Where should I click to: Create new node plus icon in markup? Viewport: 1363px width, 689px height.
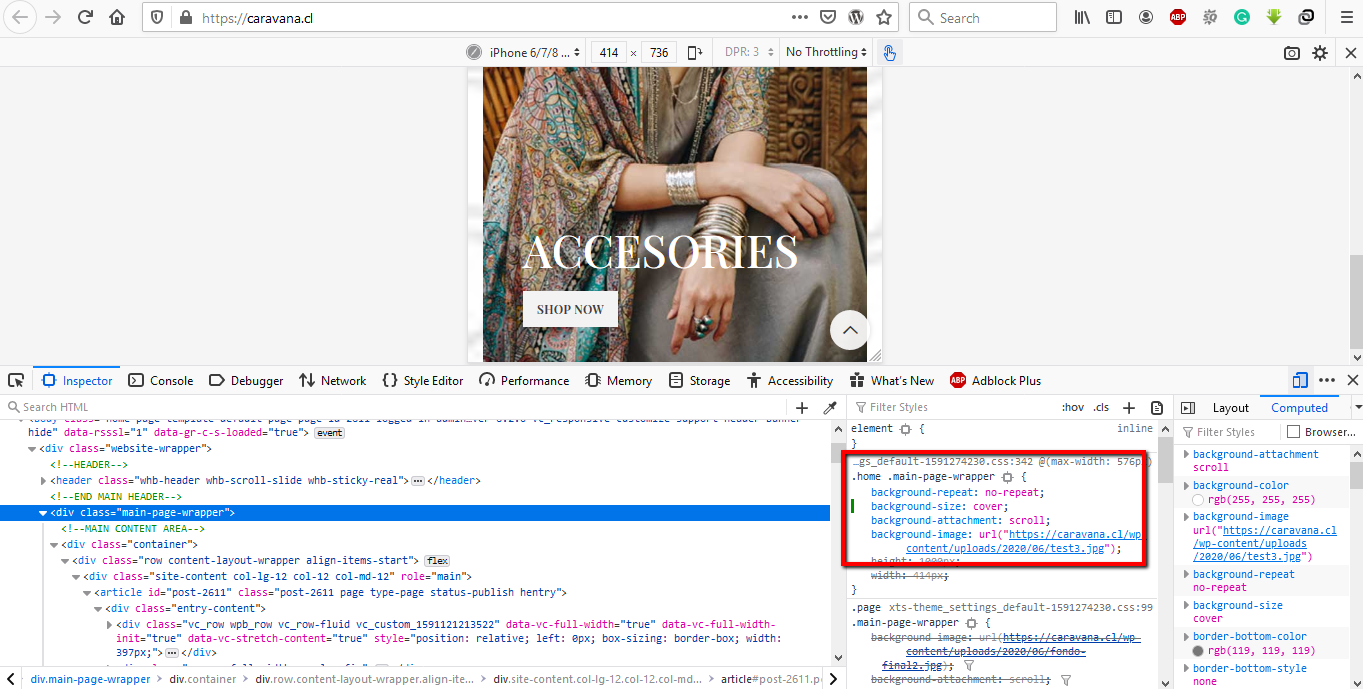point(802,407)
